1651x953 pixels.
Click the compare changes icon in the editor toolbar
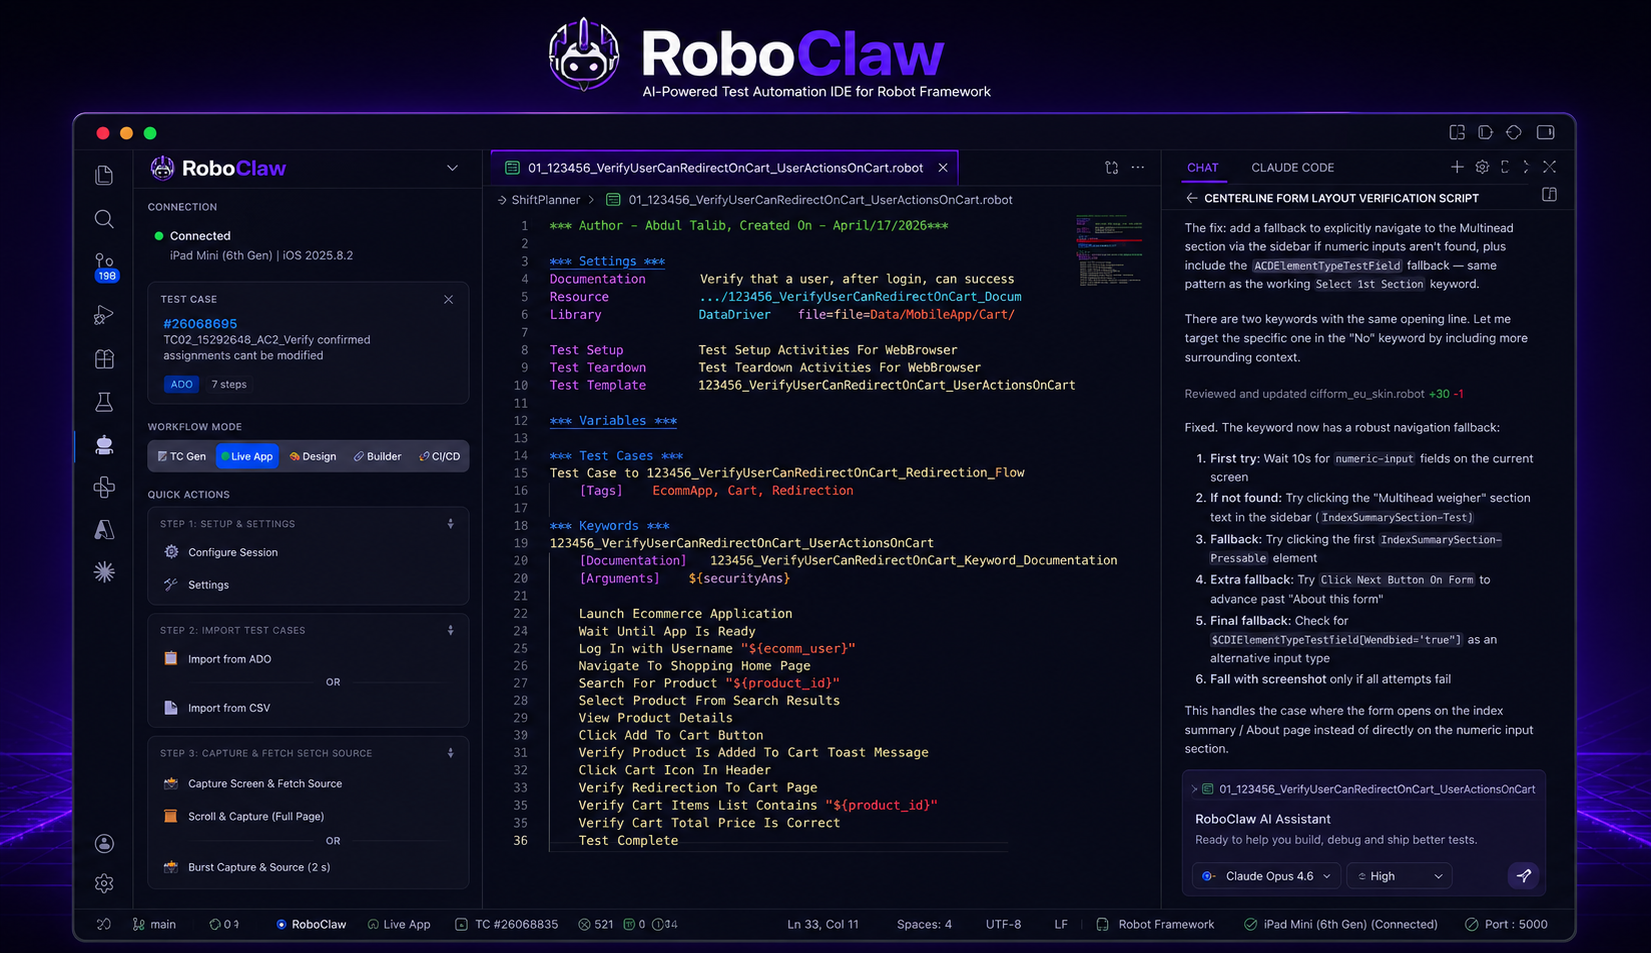tap(1112, 168)
